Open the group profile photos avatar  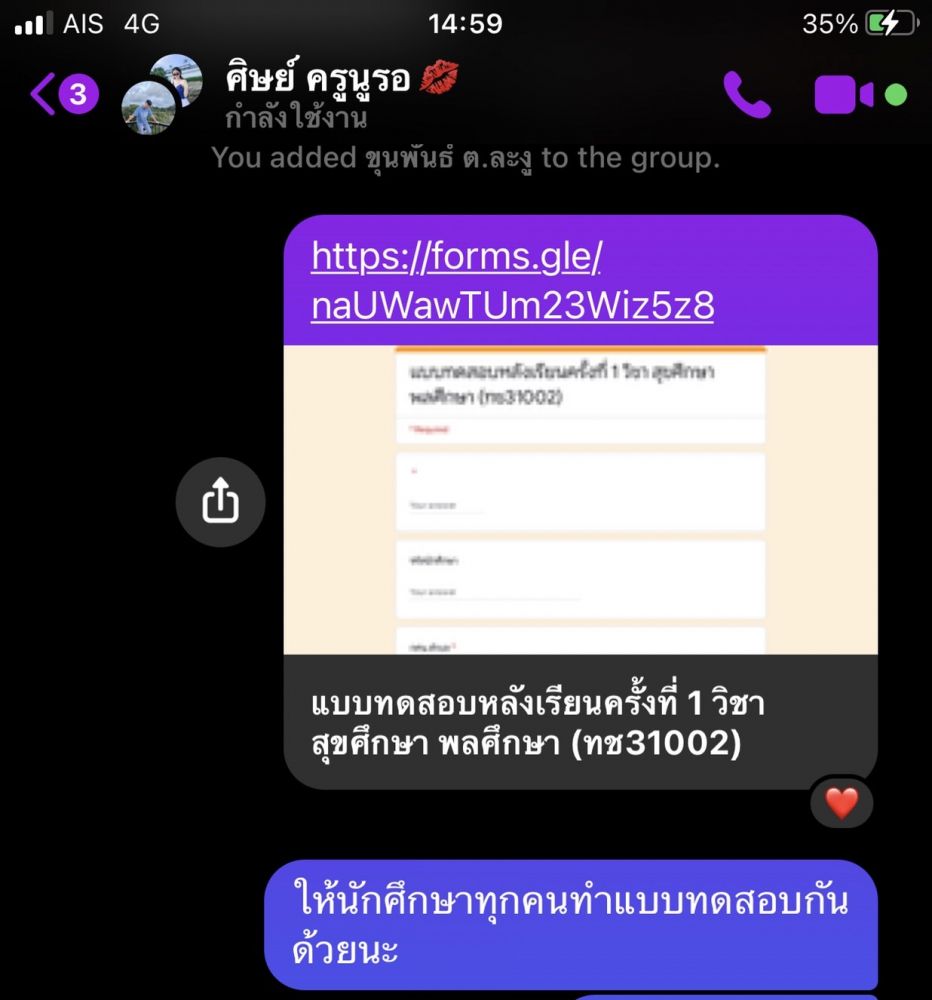[162, 94]
